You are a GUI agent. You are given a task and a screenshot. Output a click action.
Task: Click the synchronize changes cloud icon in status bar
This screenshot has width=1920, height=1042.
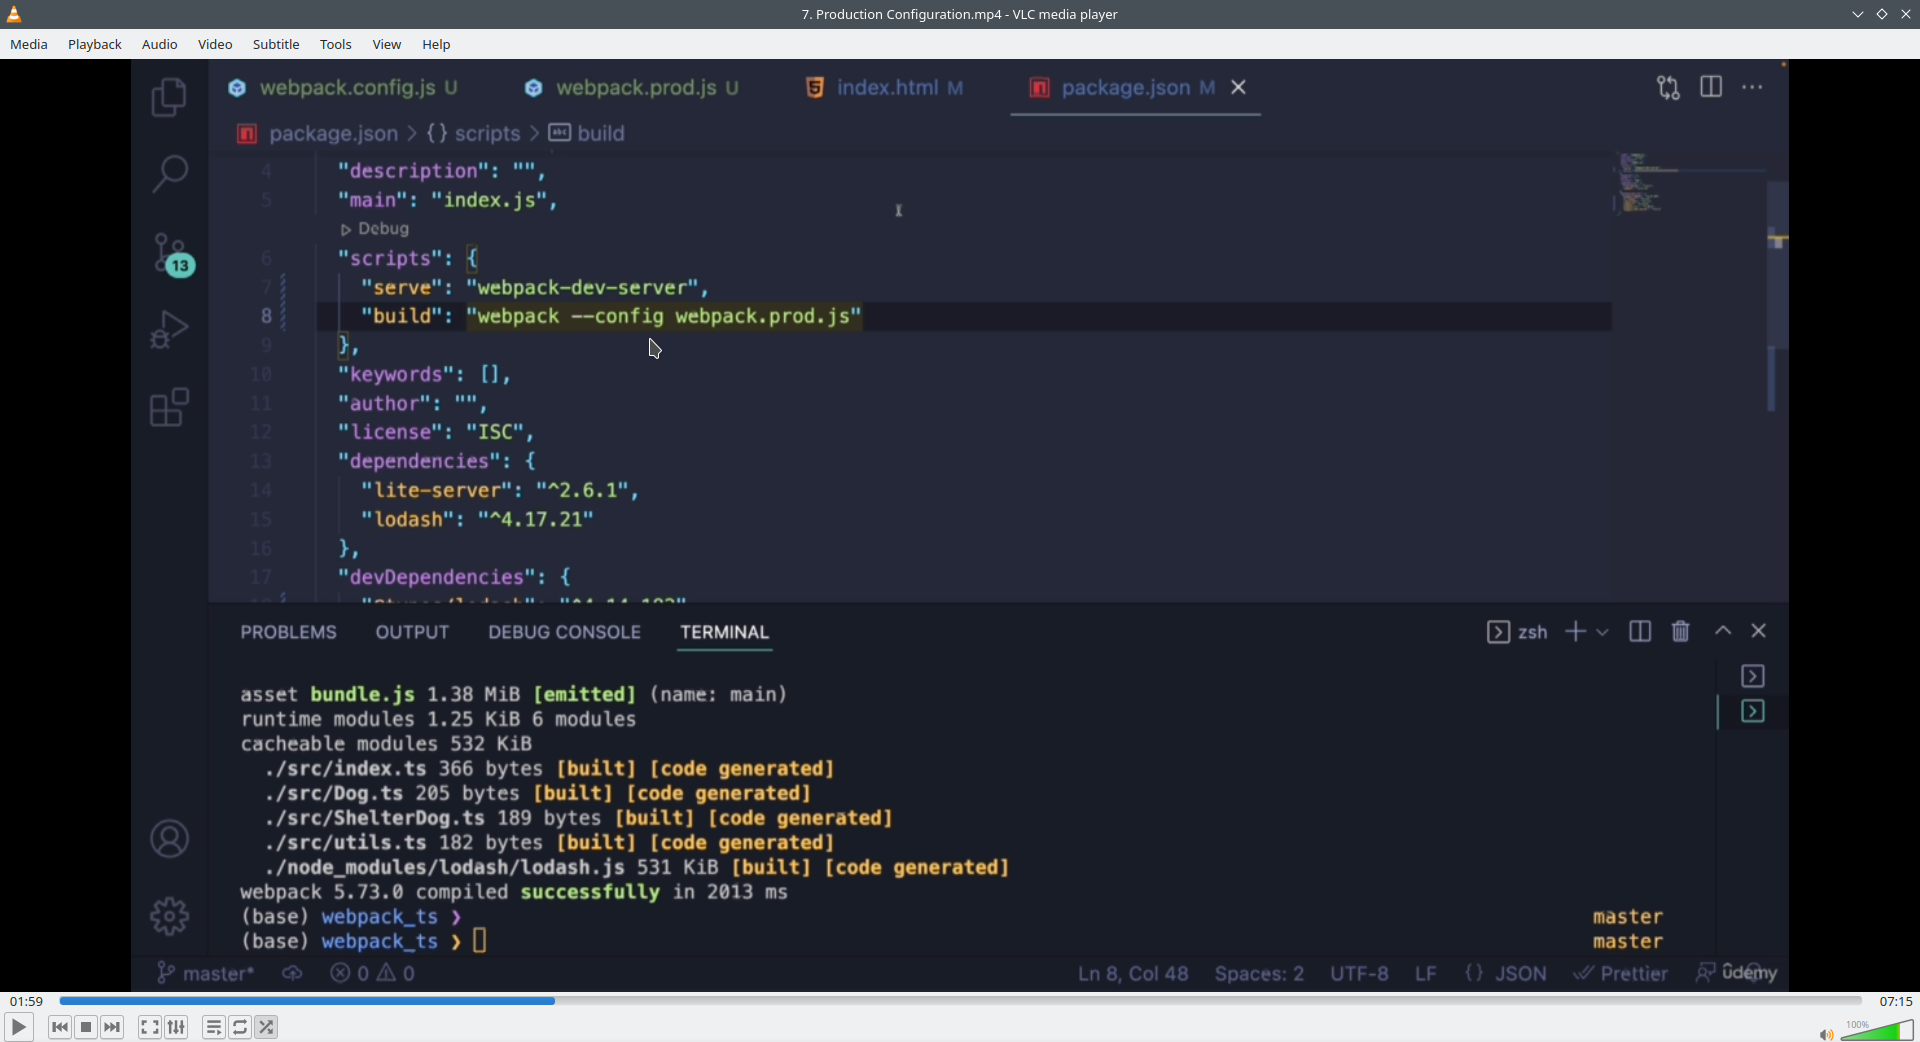(292, 973)
